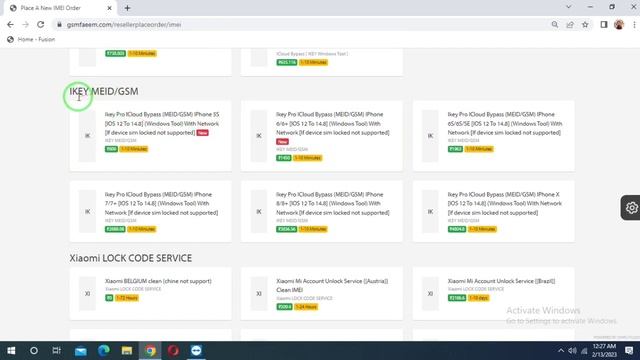
Task: Click the 1-24 Hours badge on Xiaomi Austria
Action: coord(306,307)
